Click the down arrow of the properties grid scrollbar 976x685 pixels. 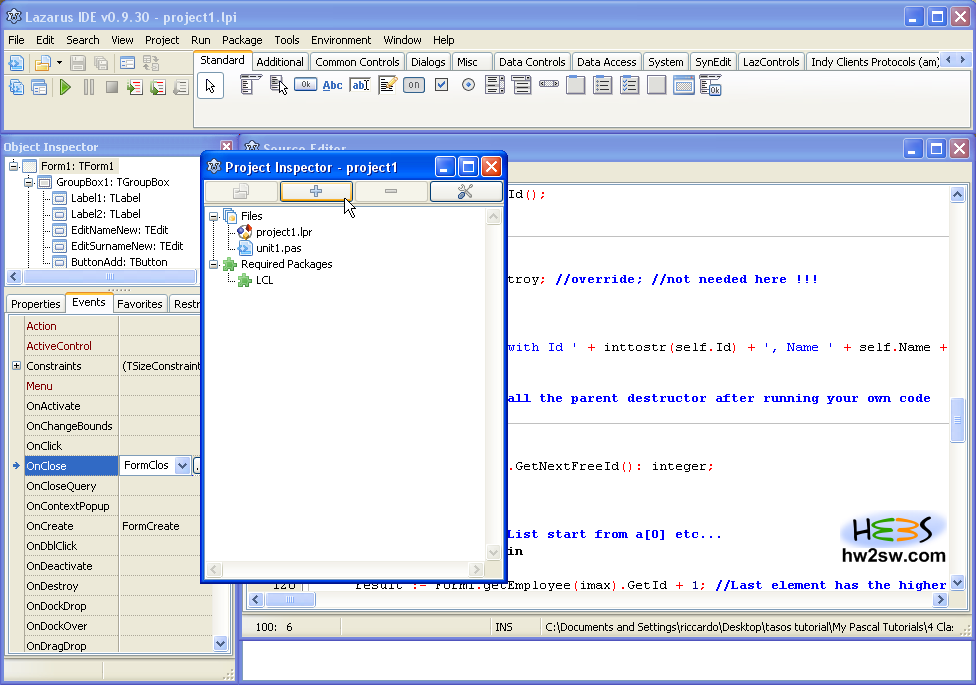coord(220,644)
